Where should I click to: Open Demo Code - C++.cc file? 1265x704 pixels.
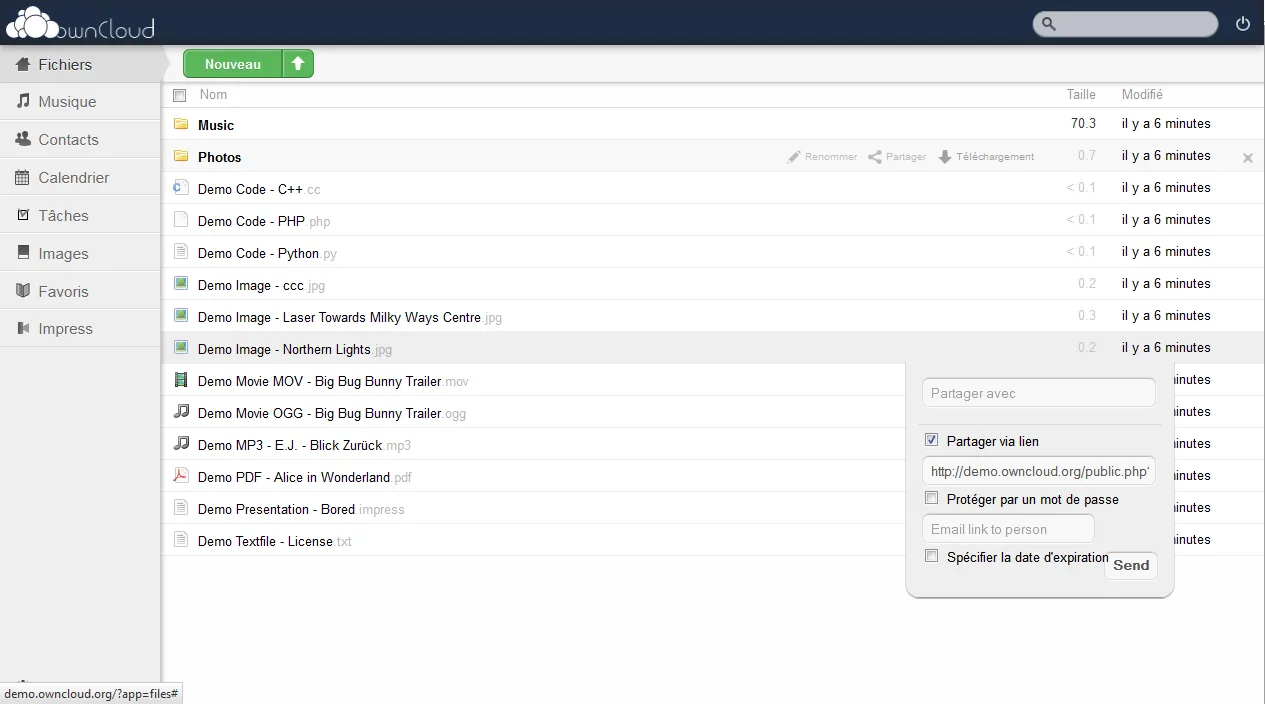(259, 189)
